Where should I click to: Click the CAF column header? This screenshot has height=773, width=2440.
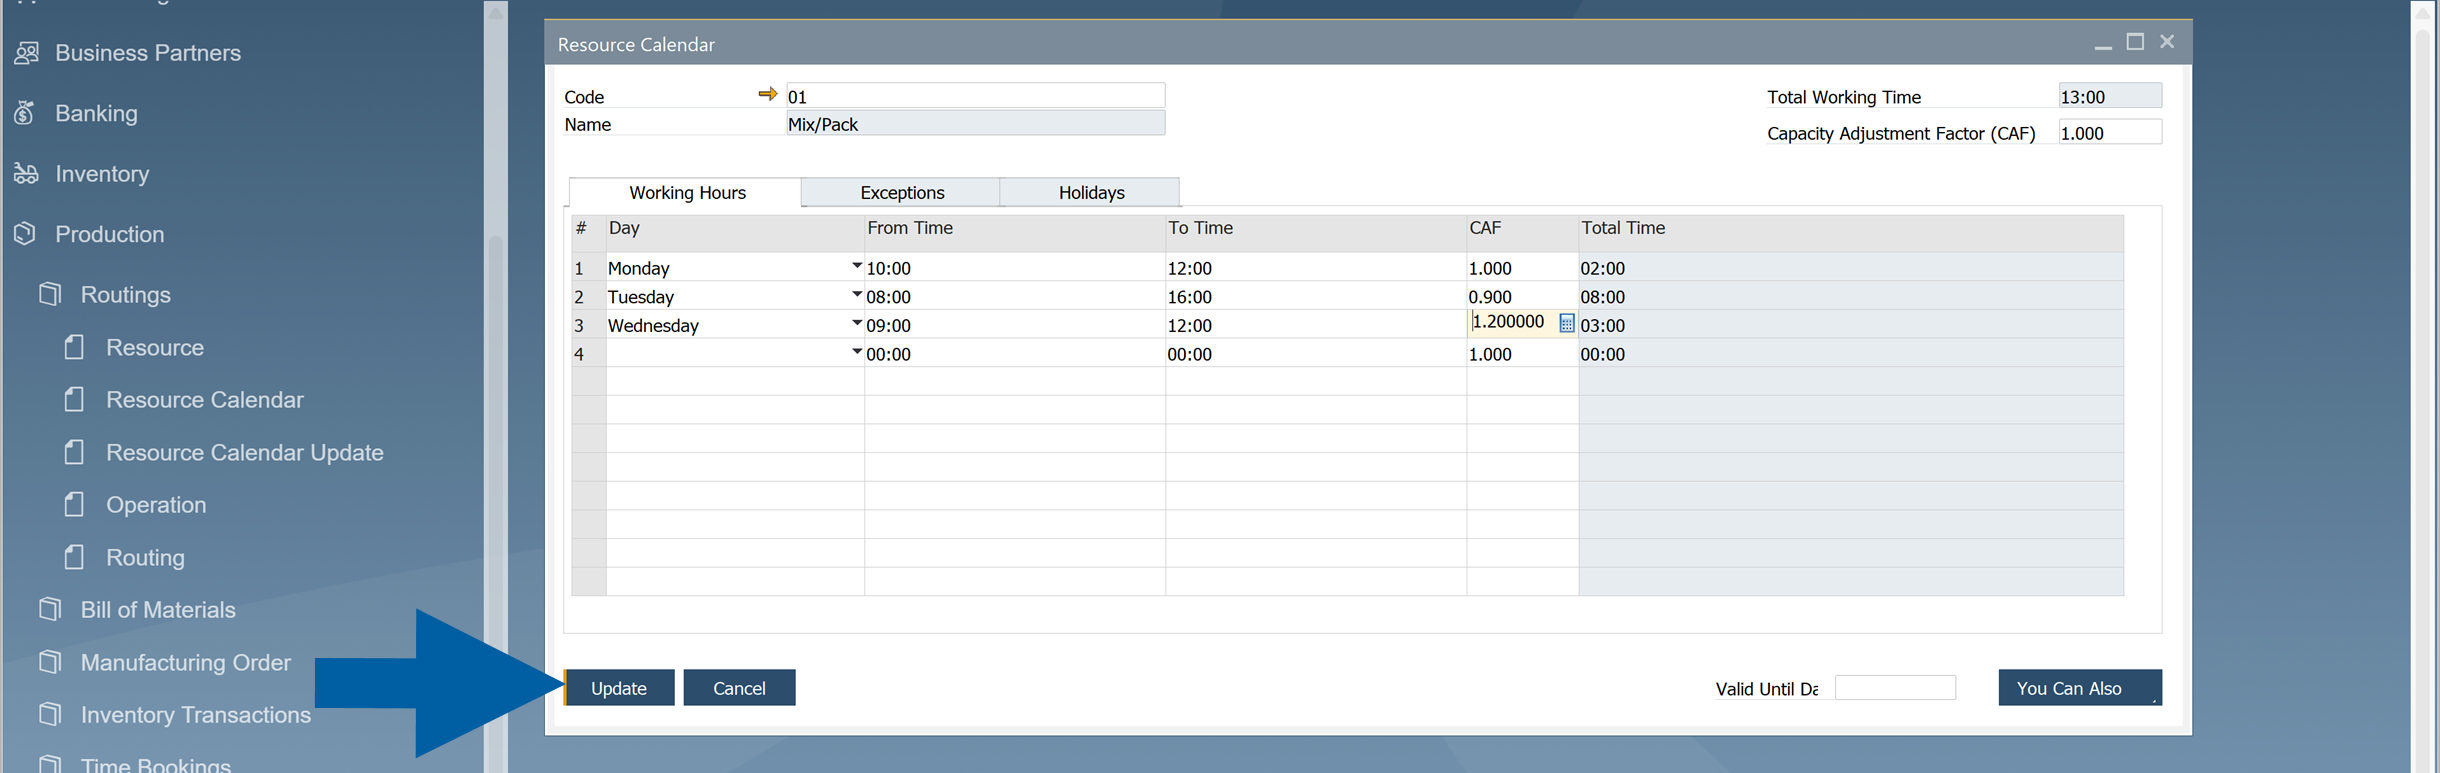coord(1521,232)
